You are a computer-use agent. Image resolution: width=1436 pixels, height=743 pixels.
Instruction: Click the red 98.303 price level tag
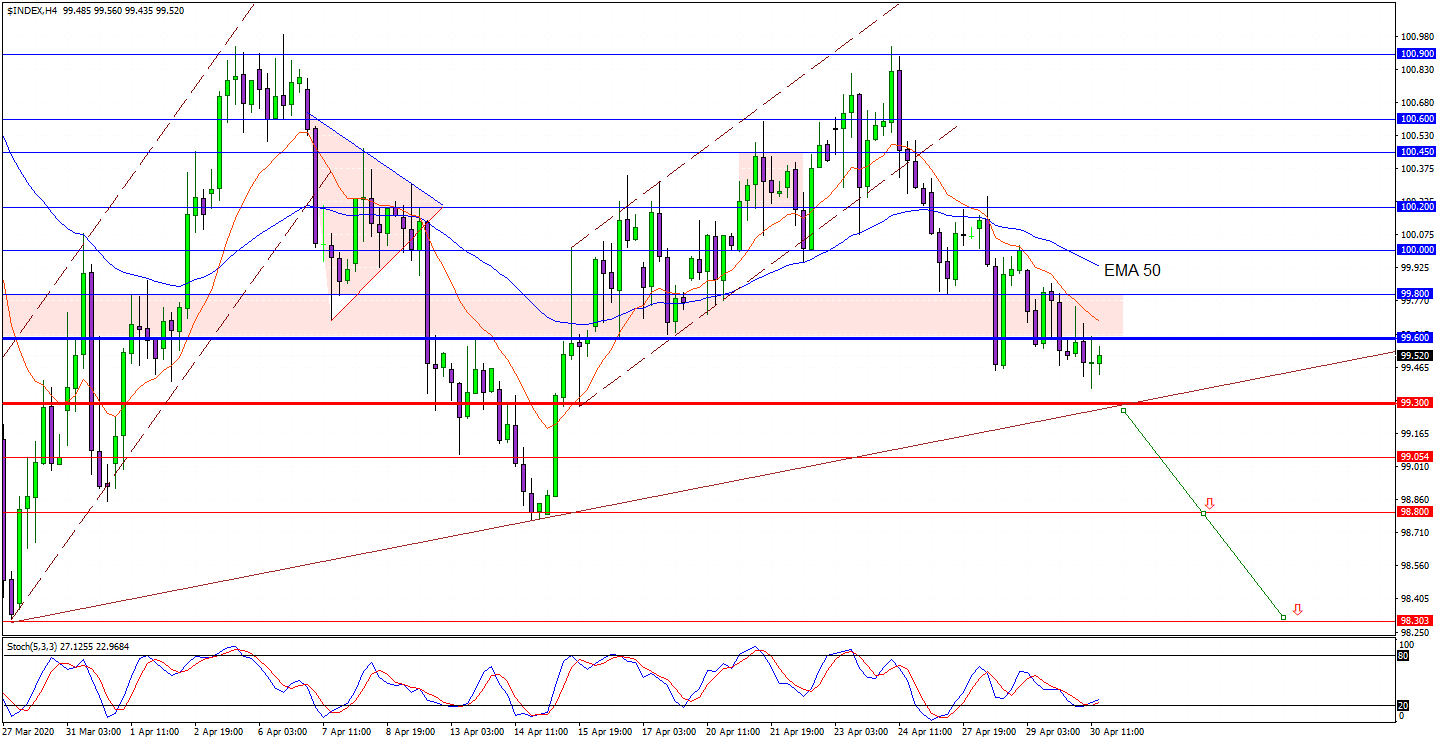[x=1416, y=621]
